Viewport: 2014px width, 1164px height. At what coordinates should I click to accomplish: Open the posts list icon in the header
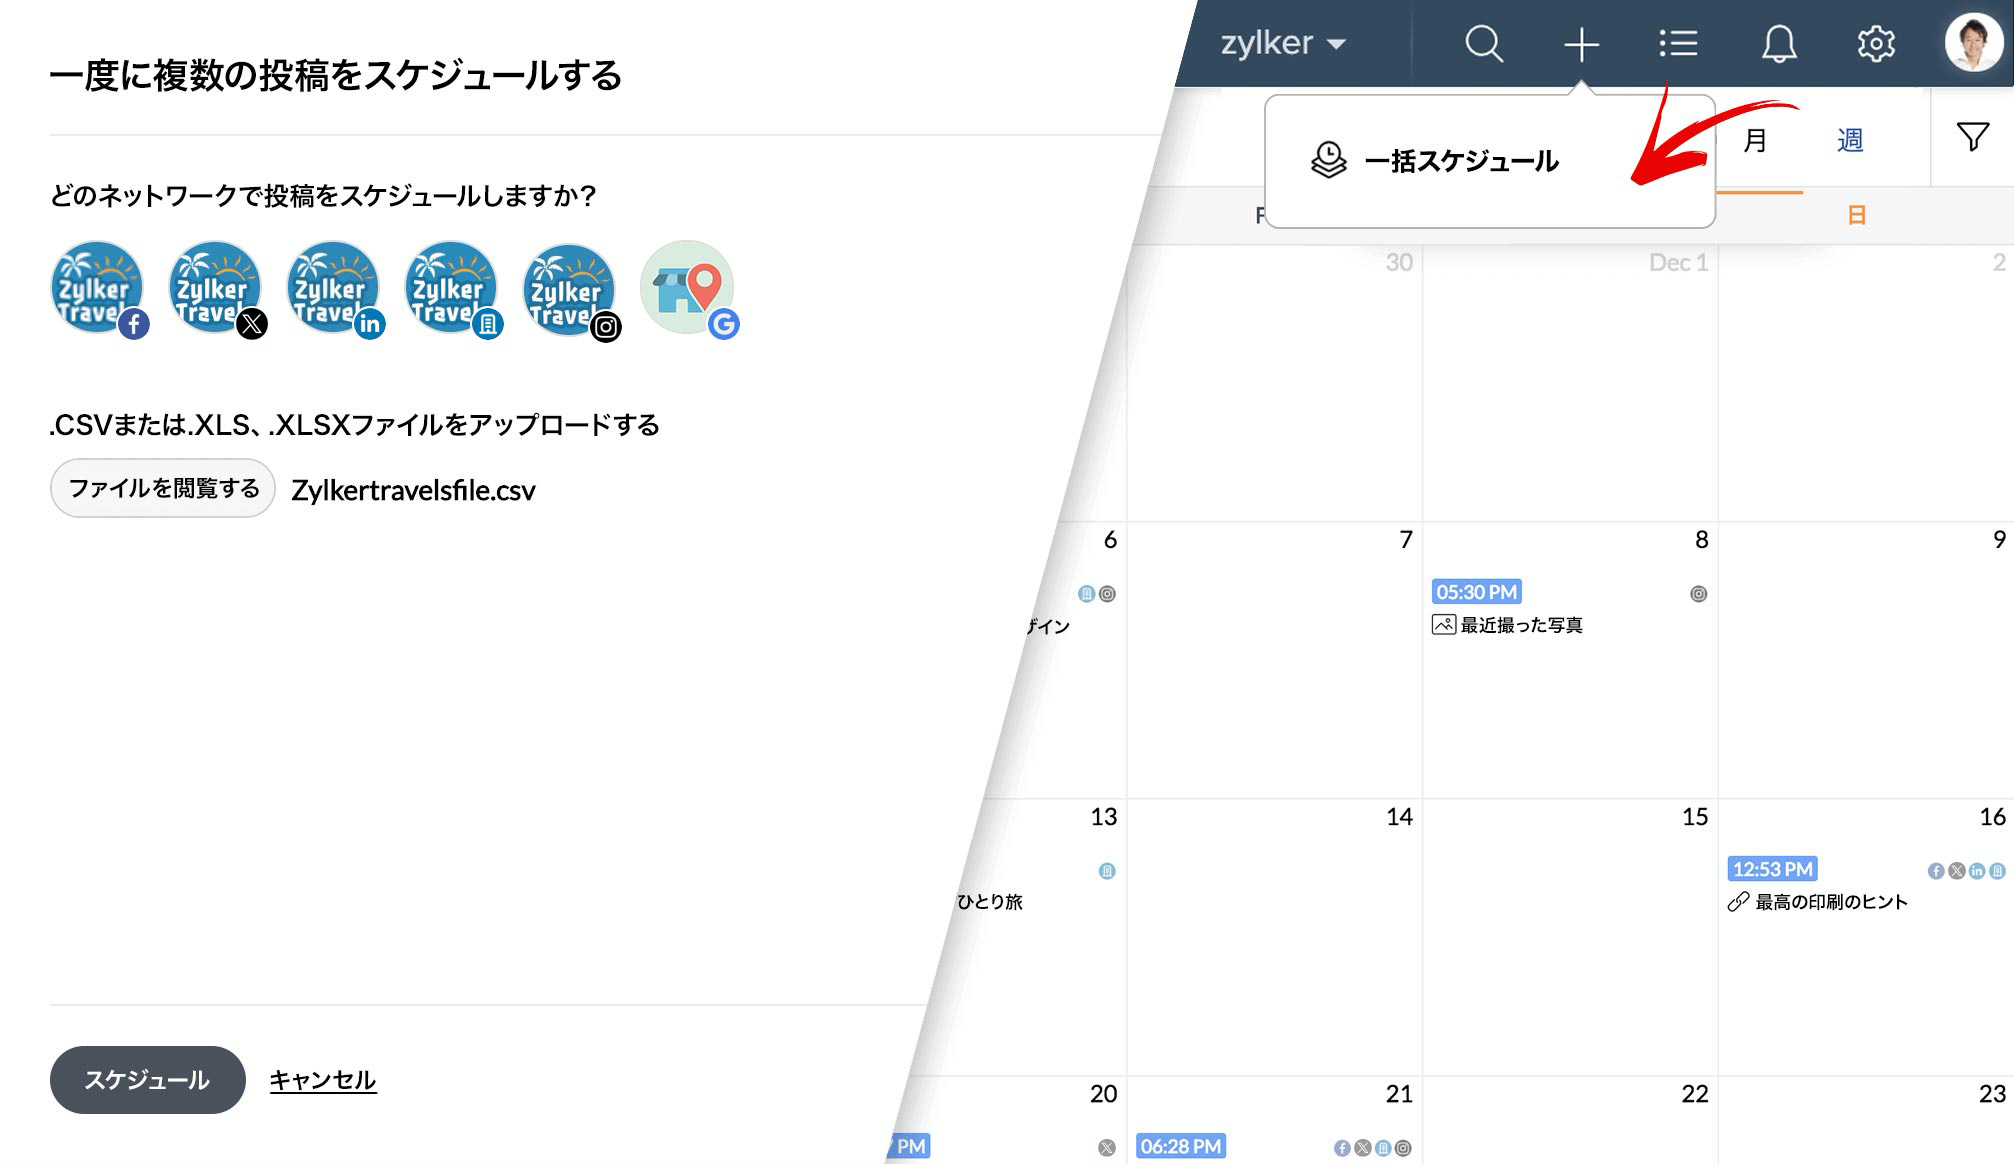point(1679,44)
